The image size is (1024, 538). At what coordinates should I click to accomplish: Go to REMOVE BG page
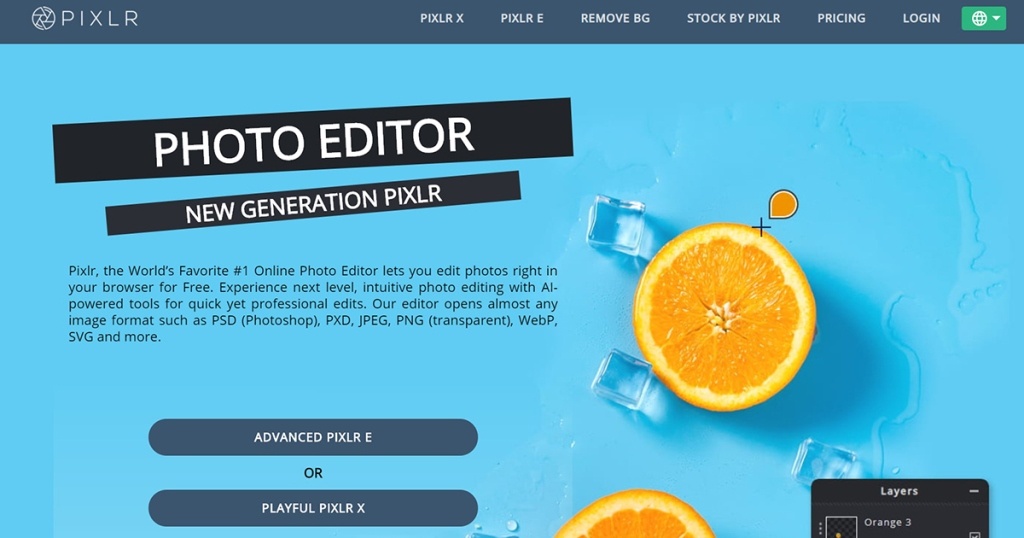(615, 18)
